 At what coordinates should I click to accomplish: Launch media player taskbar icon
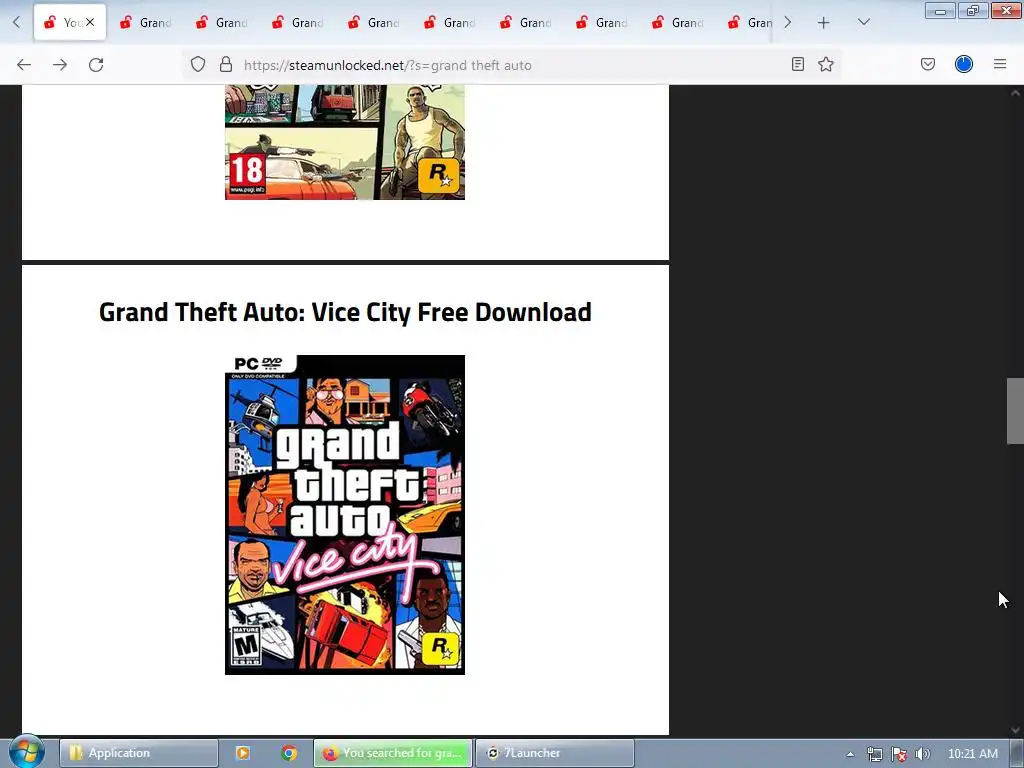[243, 753]
